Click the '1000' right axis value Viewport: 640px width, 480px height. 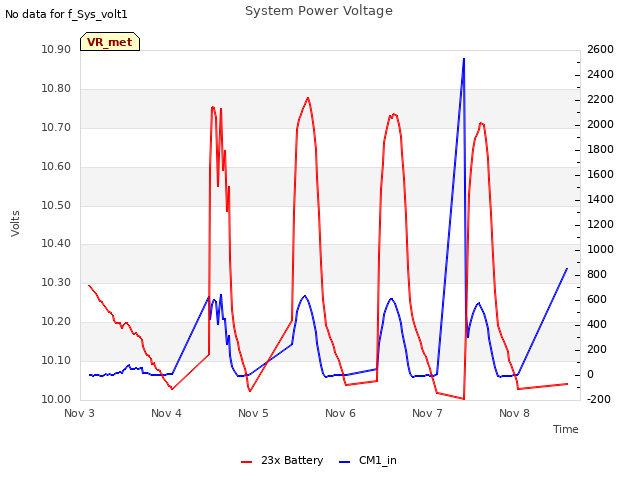pyautogui.click(x=600, y=249)
